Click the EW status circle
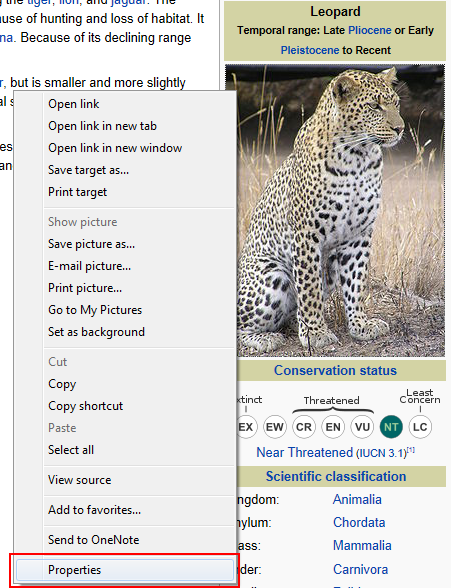The width and height of the screenshot is (451, 588). click(x=274, y=427)
